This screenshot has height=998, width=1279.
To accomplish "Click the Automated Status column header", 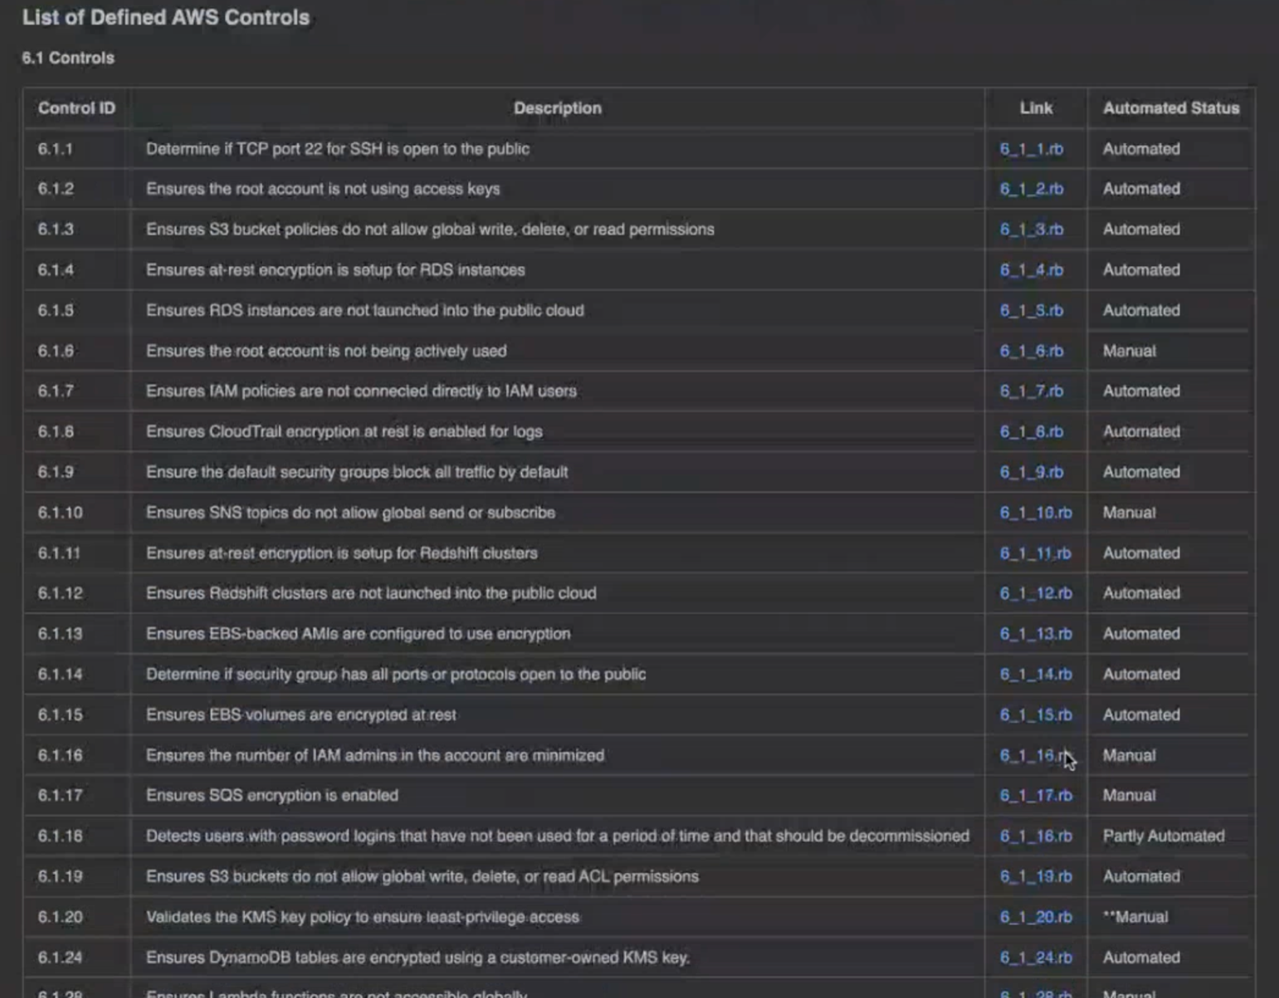I will 1170,108.
